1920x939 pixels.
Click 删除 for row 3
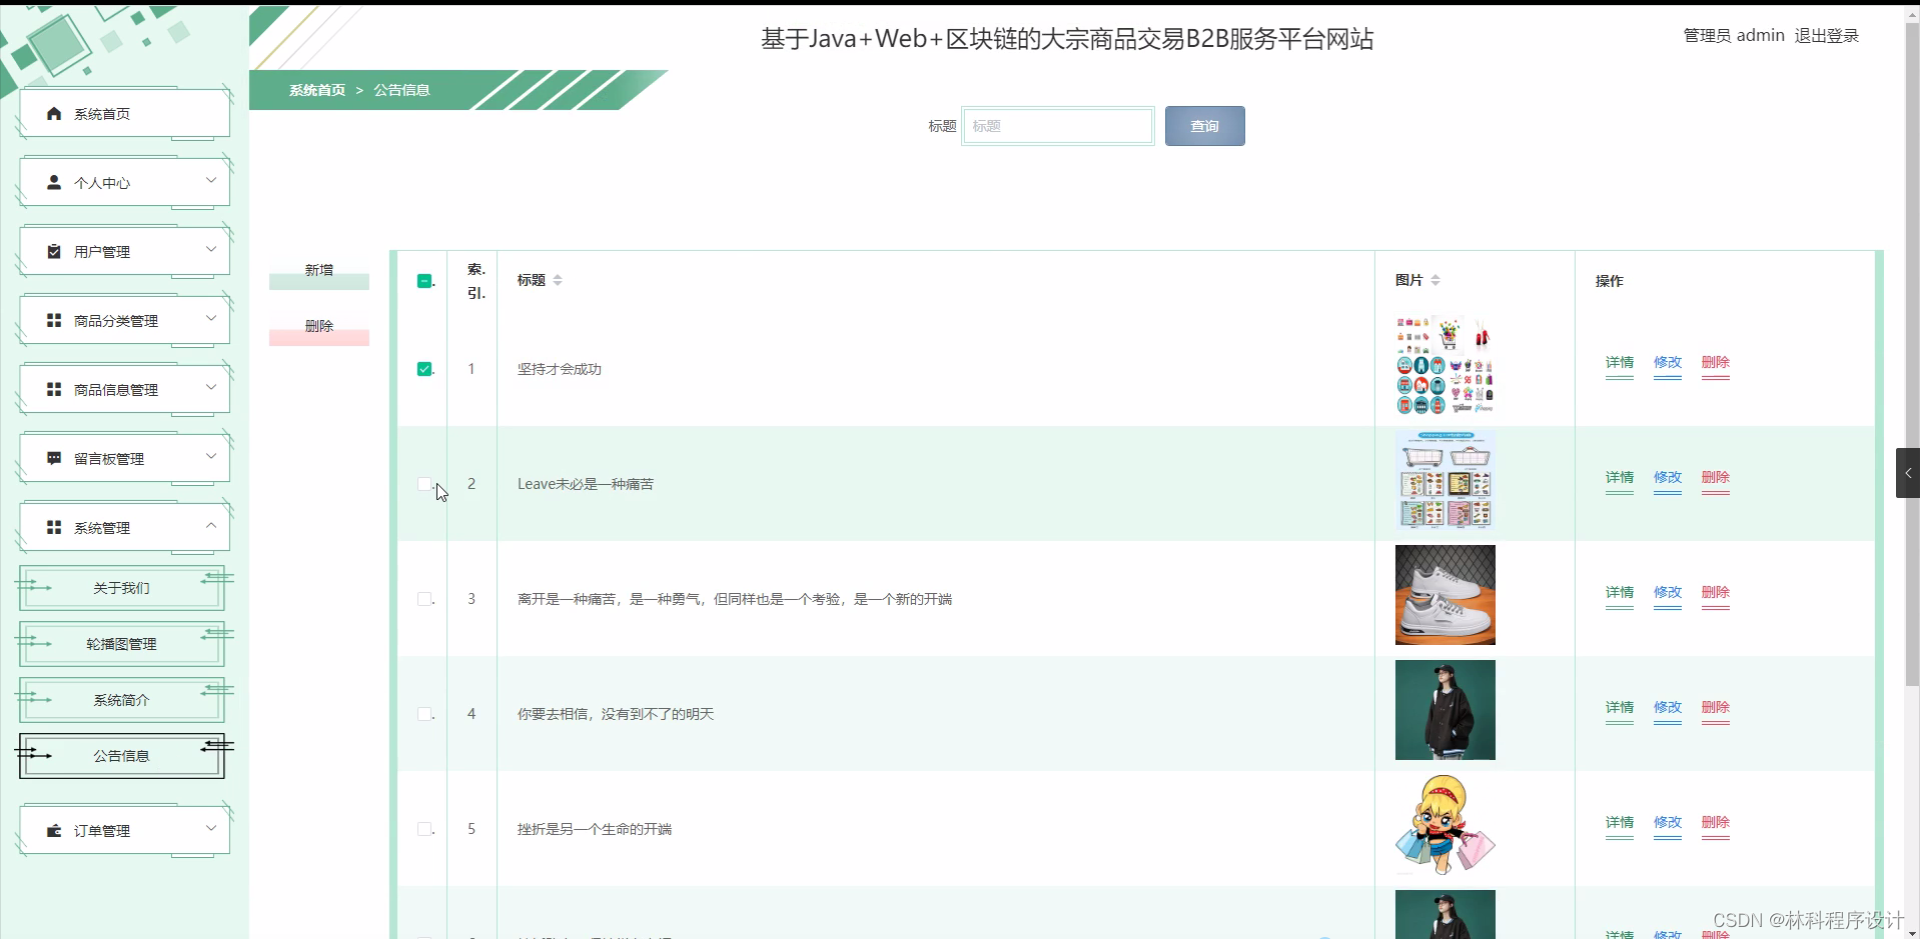point(1715,593)
